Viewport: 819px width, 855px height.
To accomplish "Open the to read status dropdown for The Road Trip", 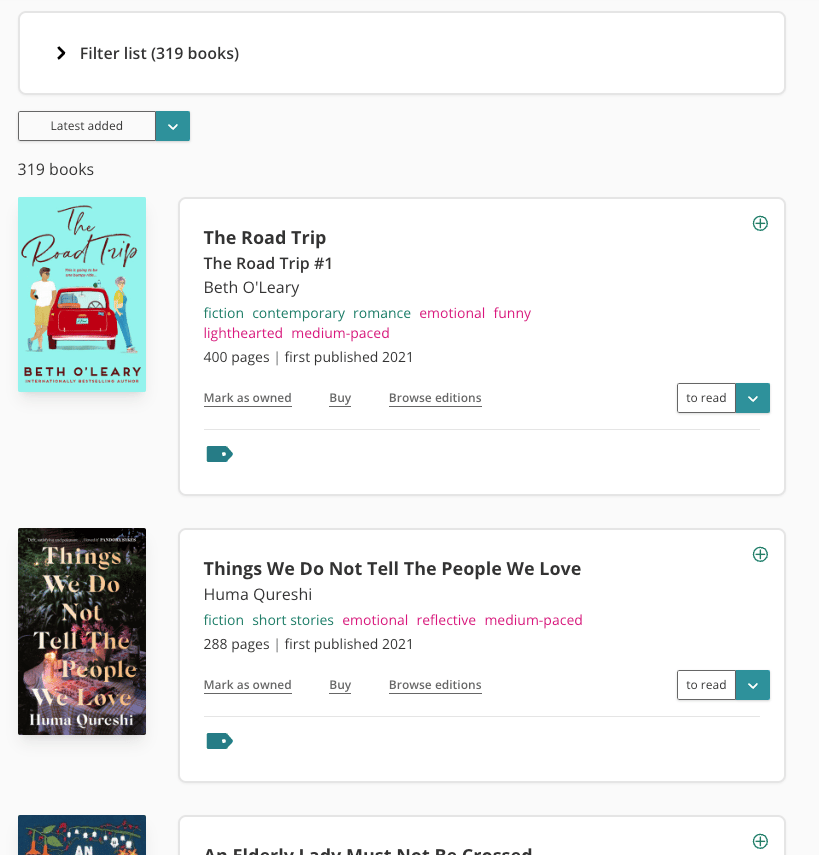I will tap(752, 398).
